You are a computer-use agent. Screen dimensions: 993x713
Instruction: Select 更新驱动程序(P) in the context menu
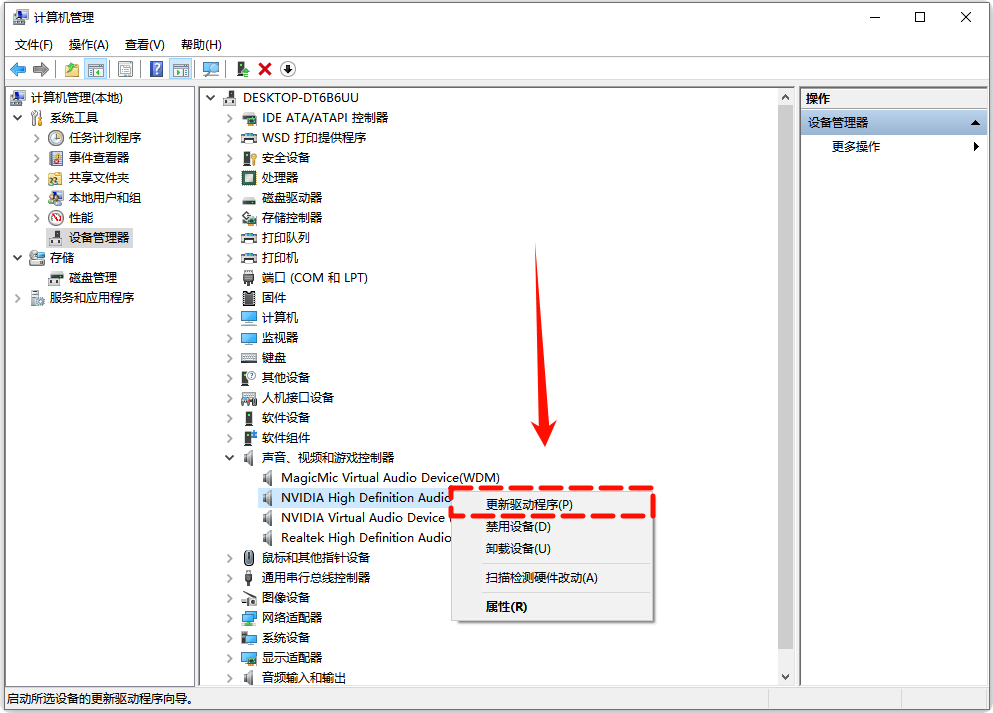tap(529, 505)
